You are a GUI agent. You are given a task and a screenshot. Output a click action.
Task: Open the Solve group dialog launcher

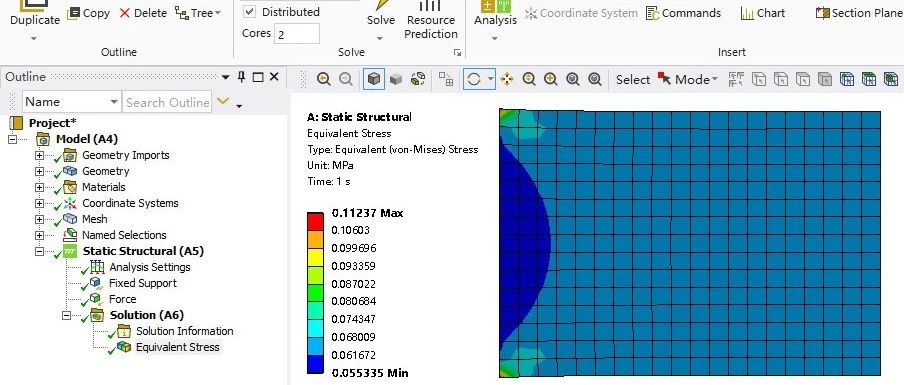457,52
